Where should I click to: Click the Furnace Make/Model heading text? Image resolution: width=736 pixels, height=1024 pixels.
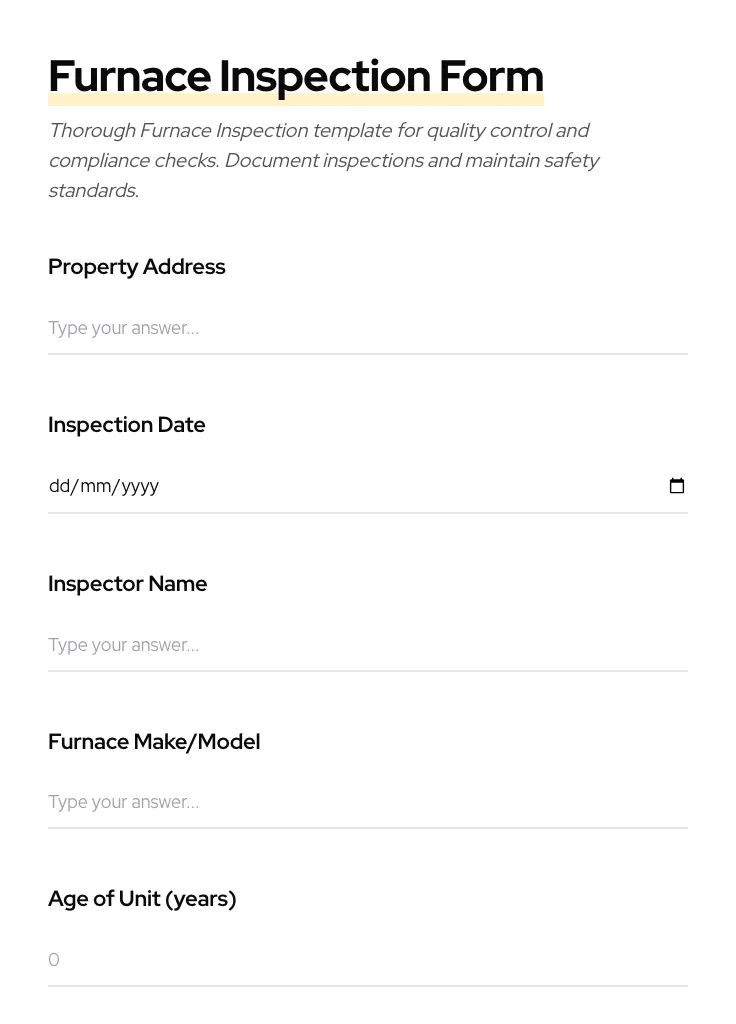pyautogui.click(x=154, y=741)
